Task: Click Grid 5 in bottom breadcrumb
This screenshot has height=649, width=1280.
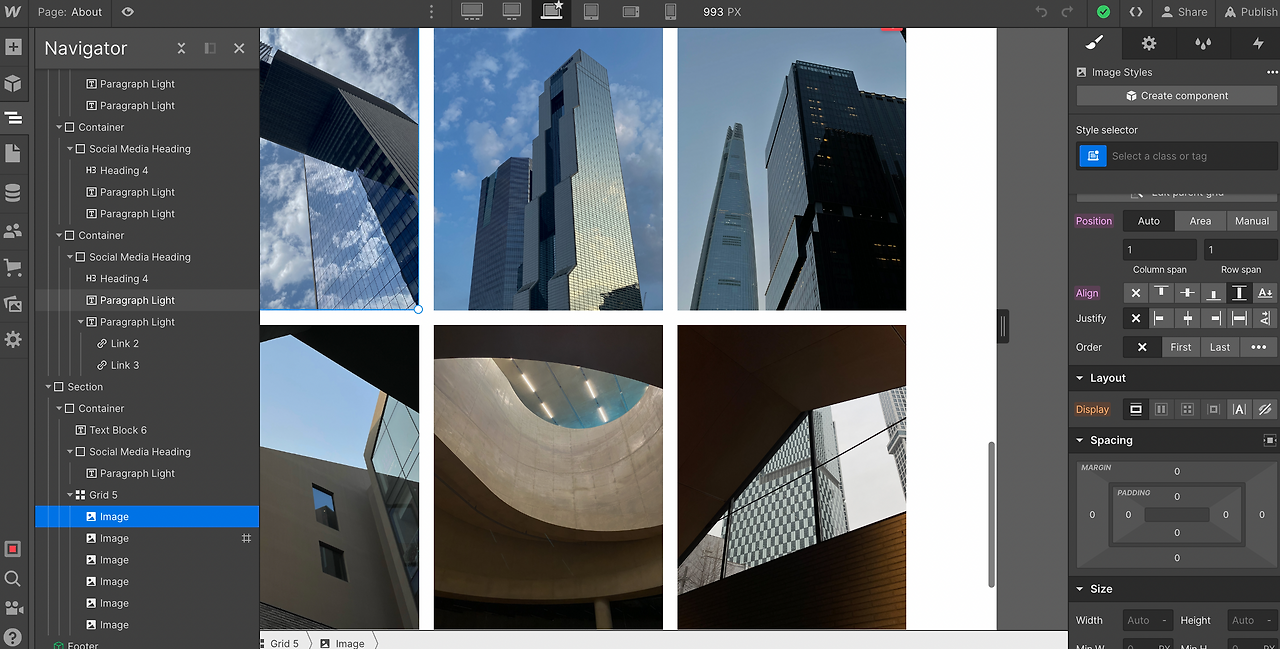Action: click(x=284, y=643)
